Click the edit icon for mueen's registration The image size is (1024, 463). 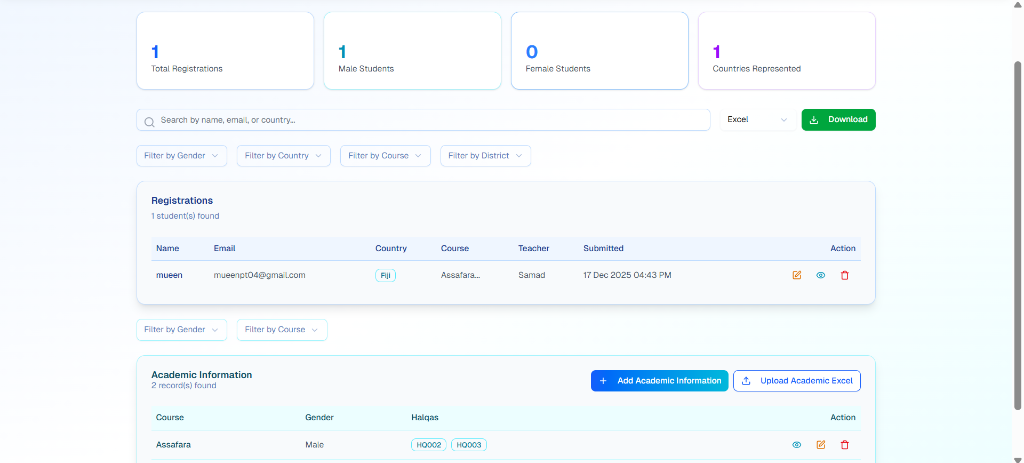797,275
